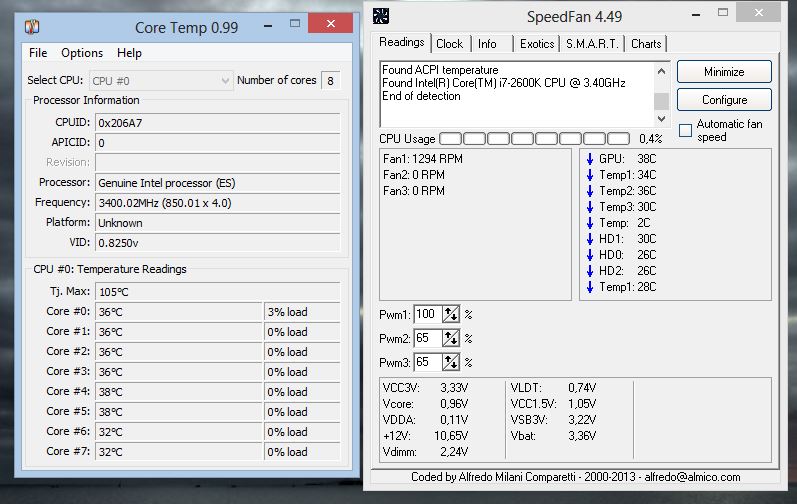
Task: Click the detection log scrollbar thumb
Action: tap(661, 101)
